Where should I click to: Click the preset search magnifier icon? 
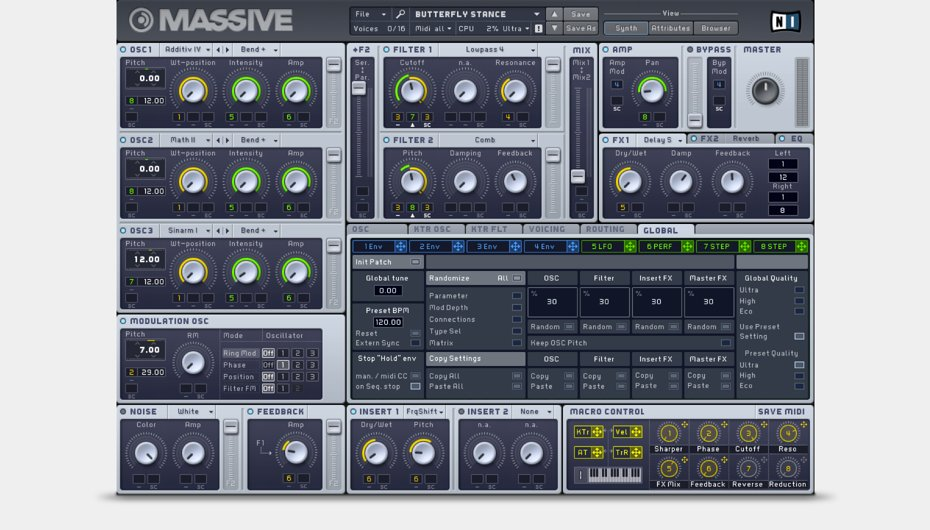pyautogui.click(x=400, y=15)
